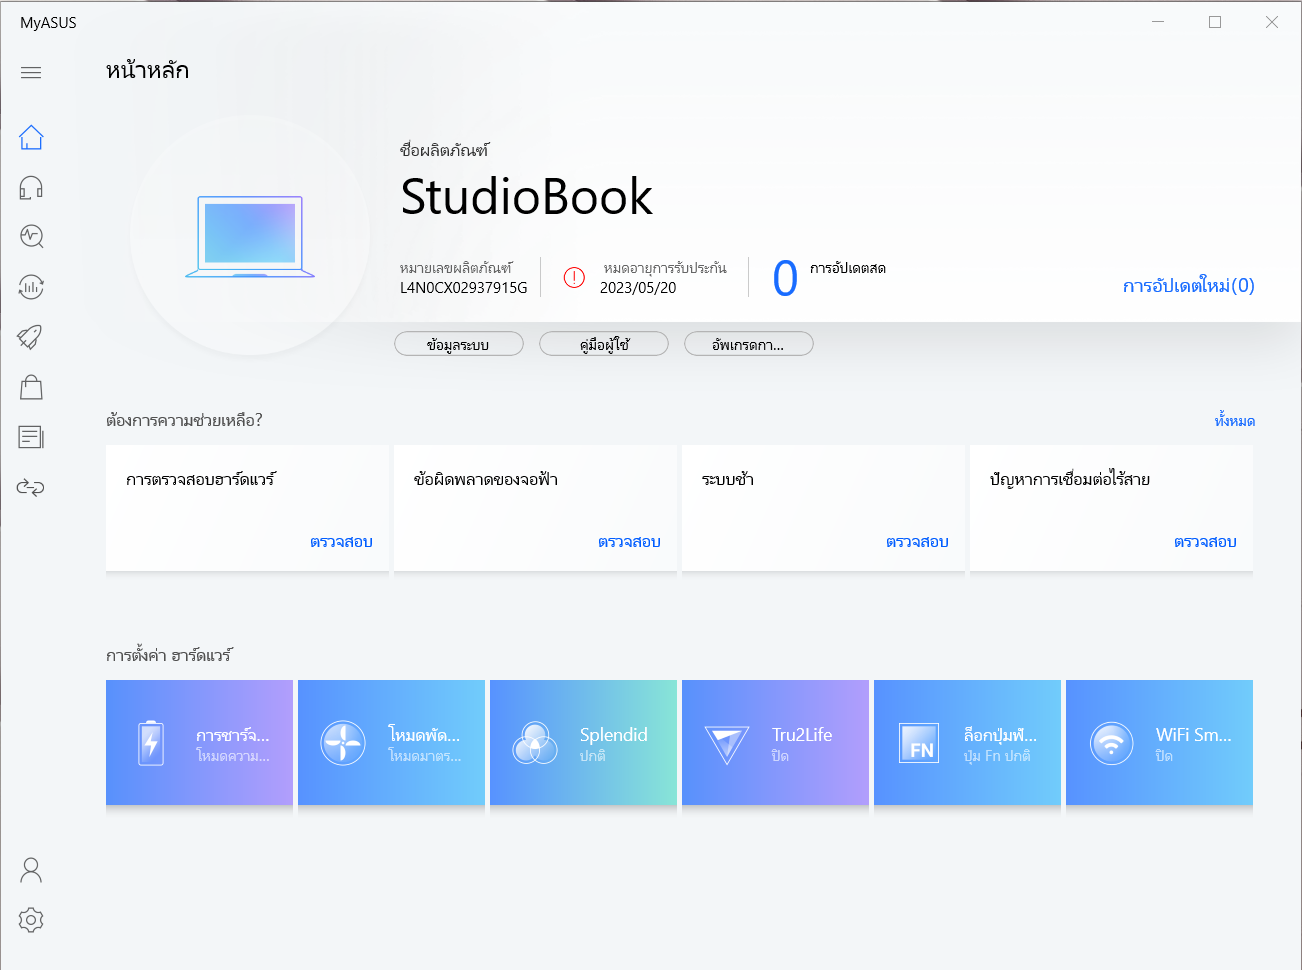Click the ทั้งหมด view-all link
This screenshot has height=970, width=1302.
[x=1234, y=421]
